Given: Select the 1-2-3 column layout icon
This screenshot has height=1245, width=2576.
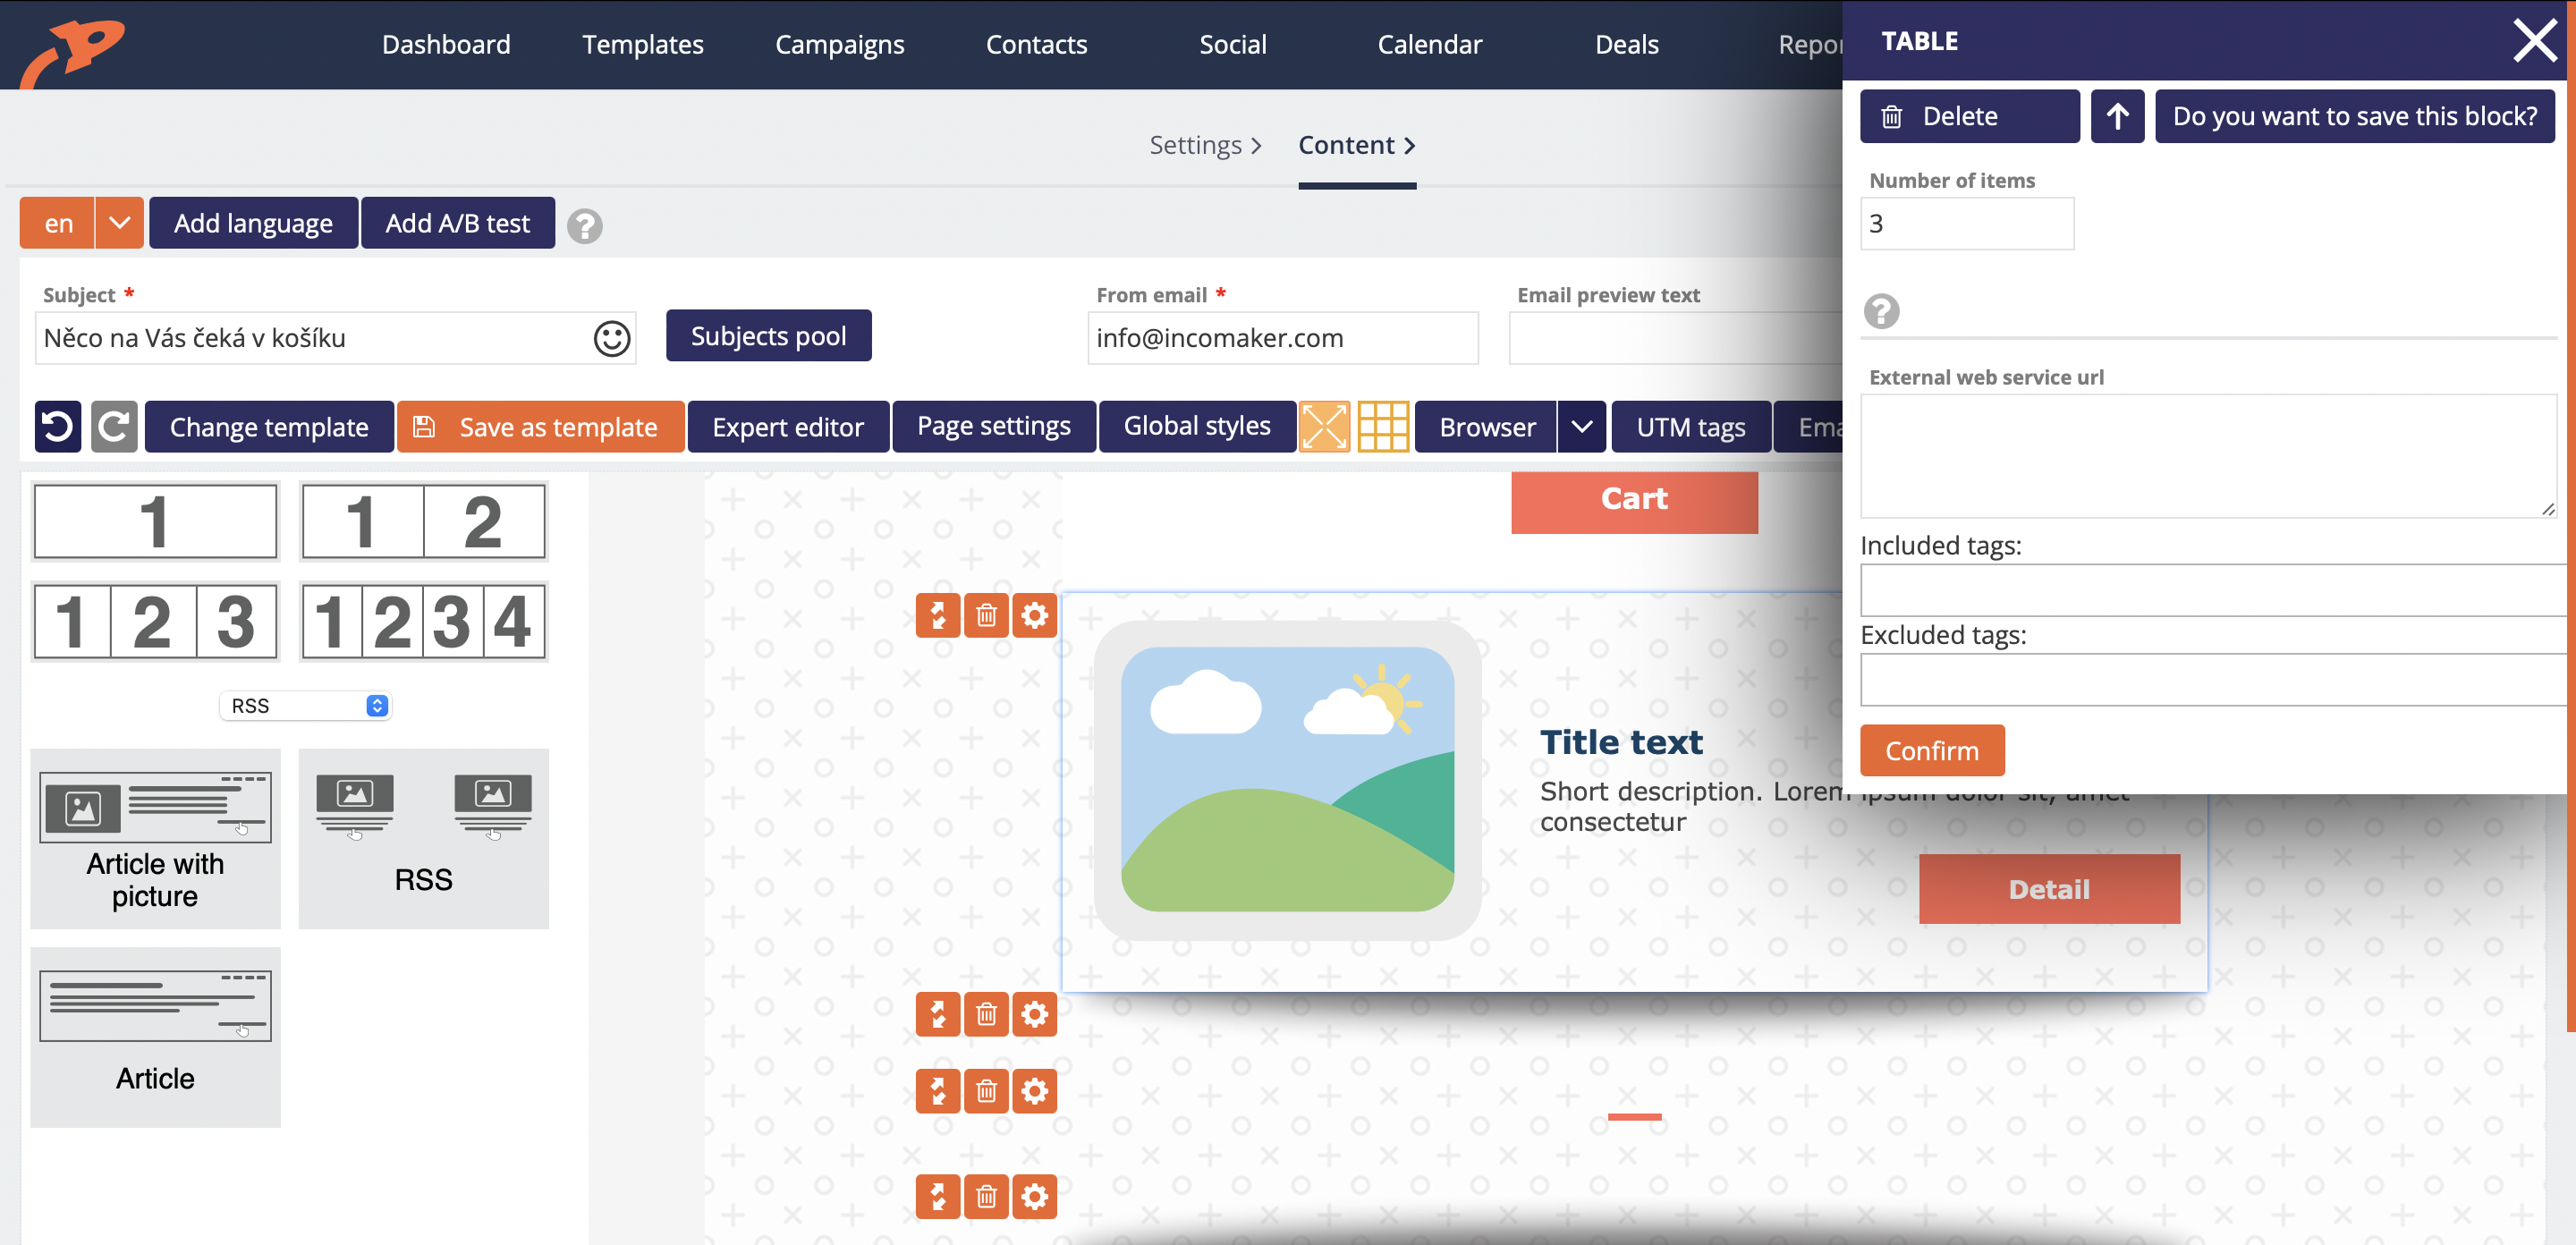Looking at the screenshot, I should click(156, 621).
